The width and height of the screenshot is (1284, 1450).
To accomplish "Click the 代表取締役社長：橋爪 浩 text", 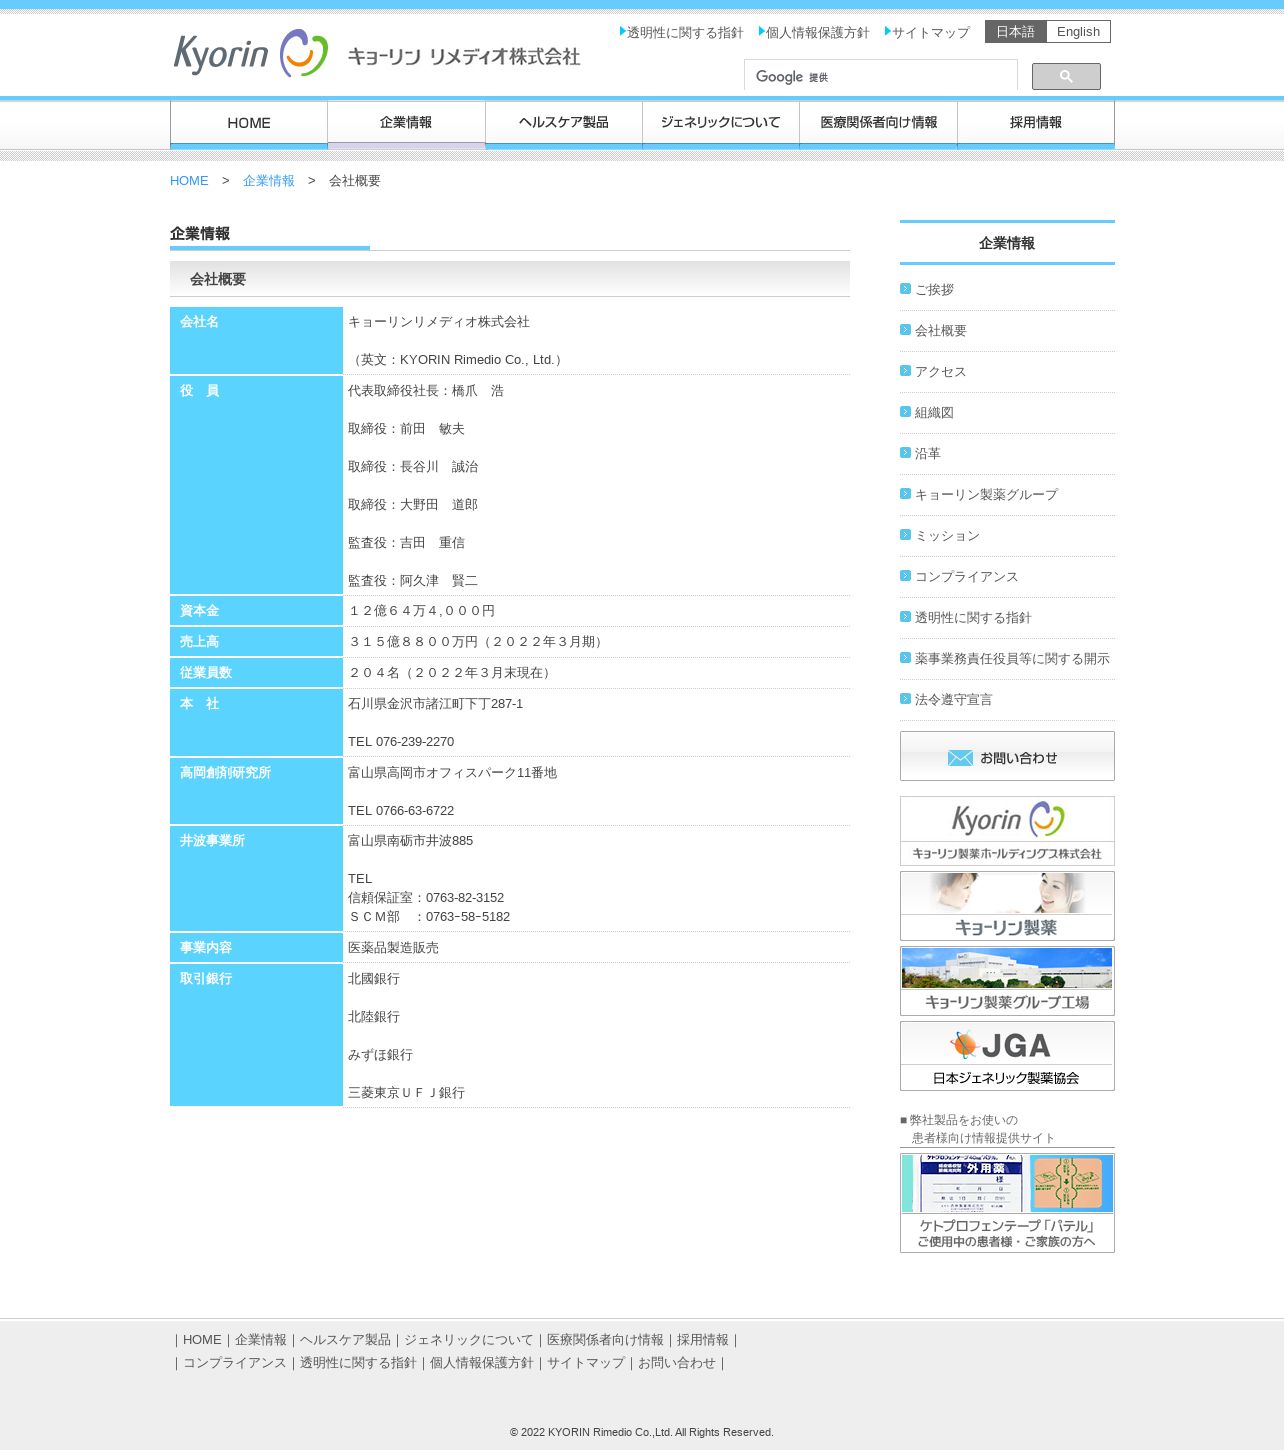I will pyautogui.click(x=426, y=391).
